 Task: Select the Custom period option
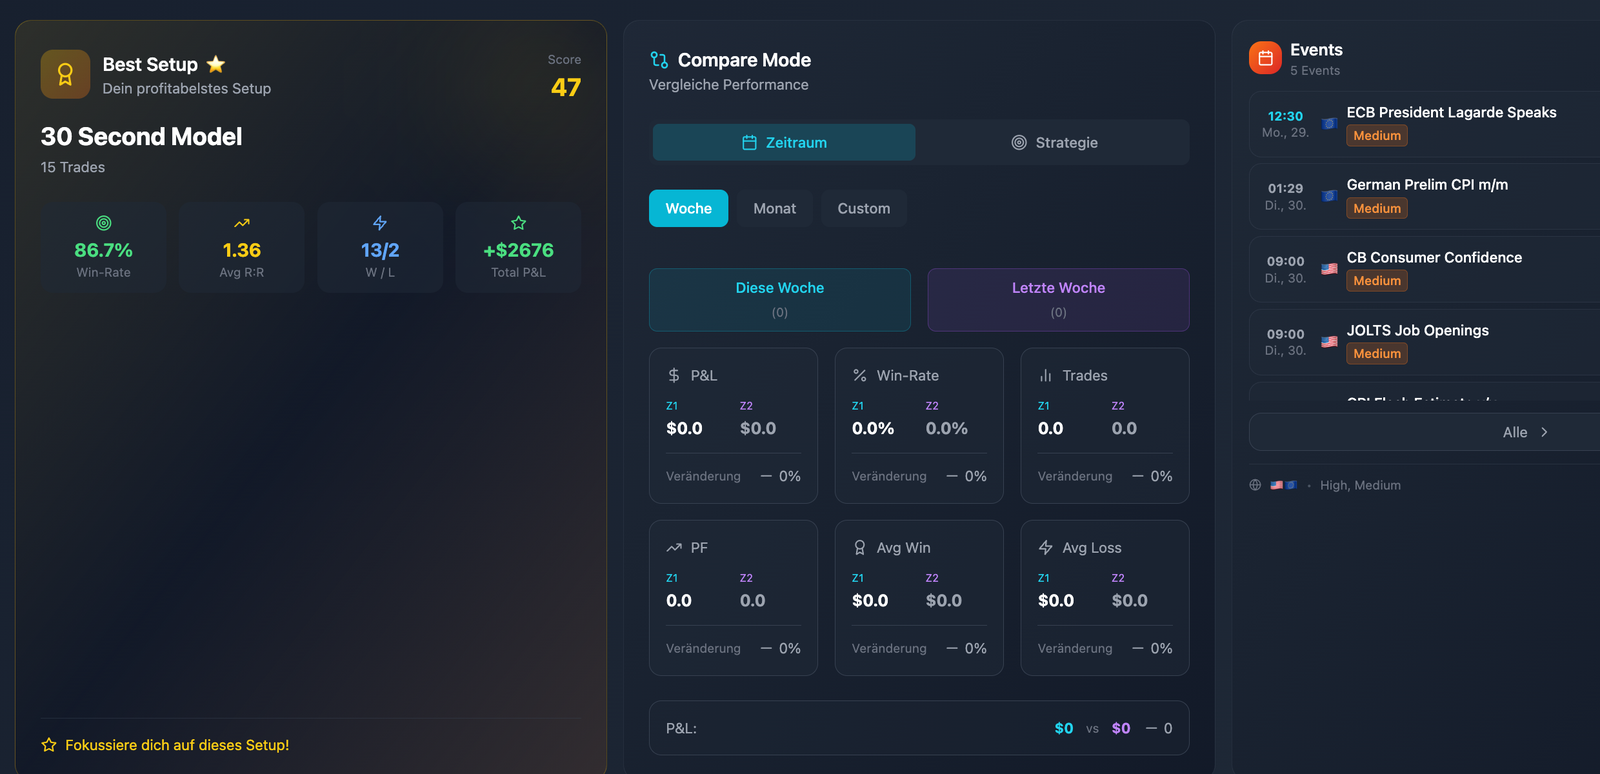pos(864,208)
